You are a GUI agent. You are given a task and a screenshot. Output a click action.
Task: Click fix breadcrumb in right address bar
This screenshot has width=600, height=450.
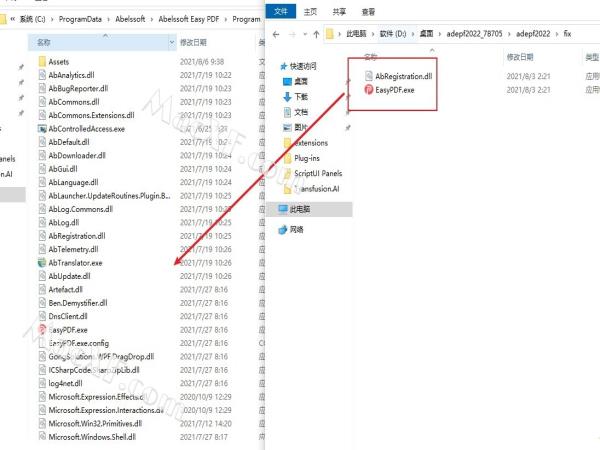tap(567, 34)
